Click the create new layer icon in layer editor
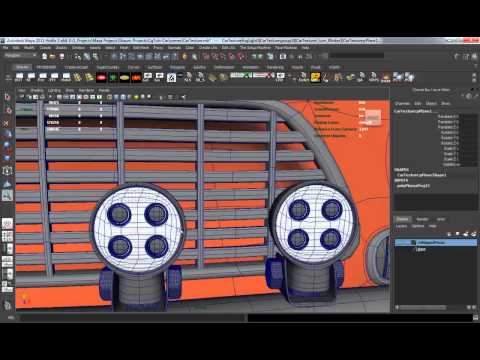480x360 pixels. (466, 234)
